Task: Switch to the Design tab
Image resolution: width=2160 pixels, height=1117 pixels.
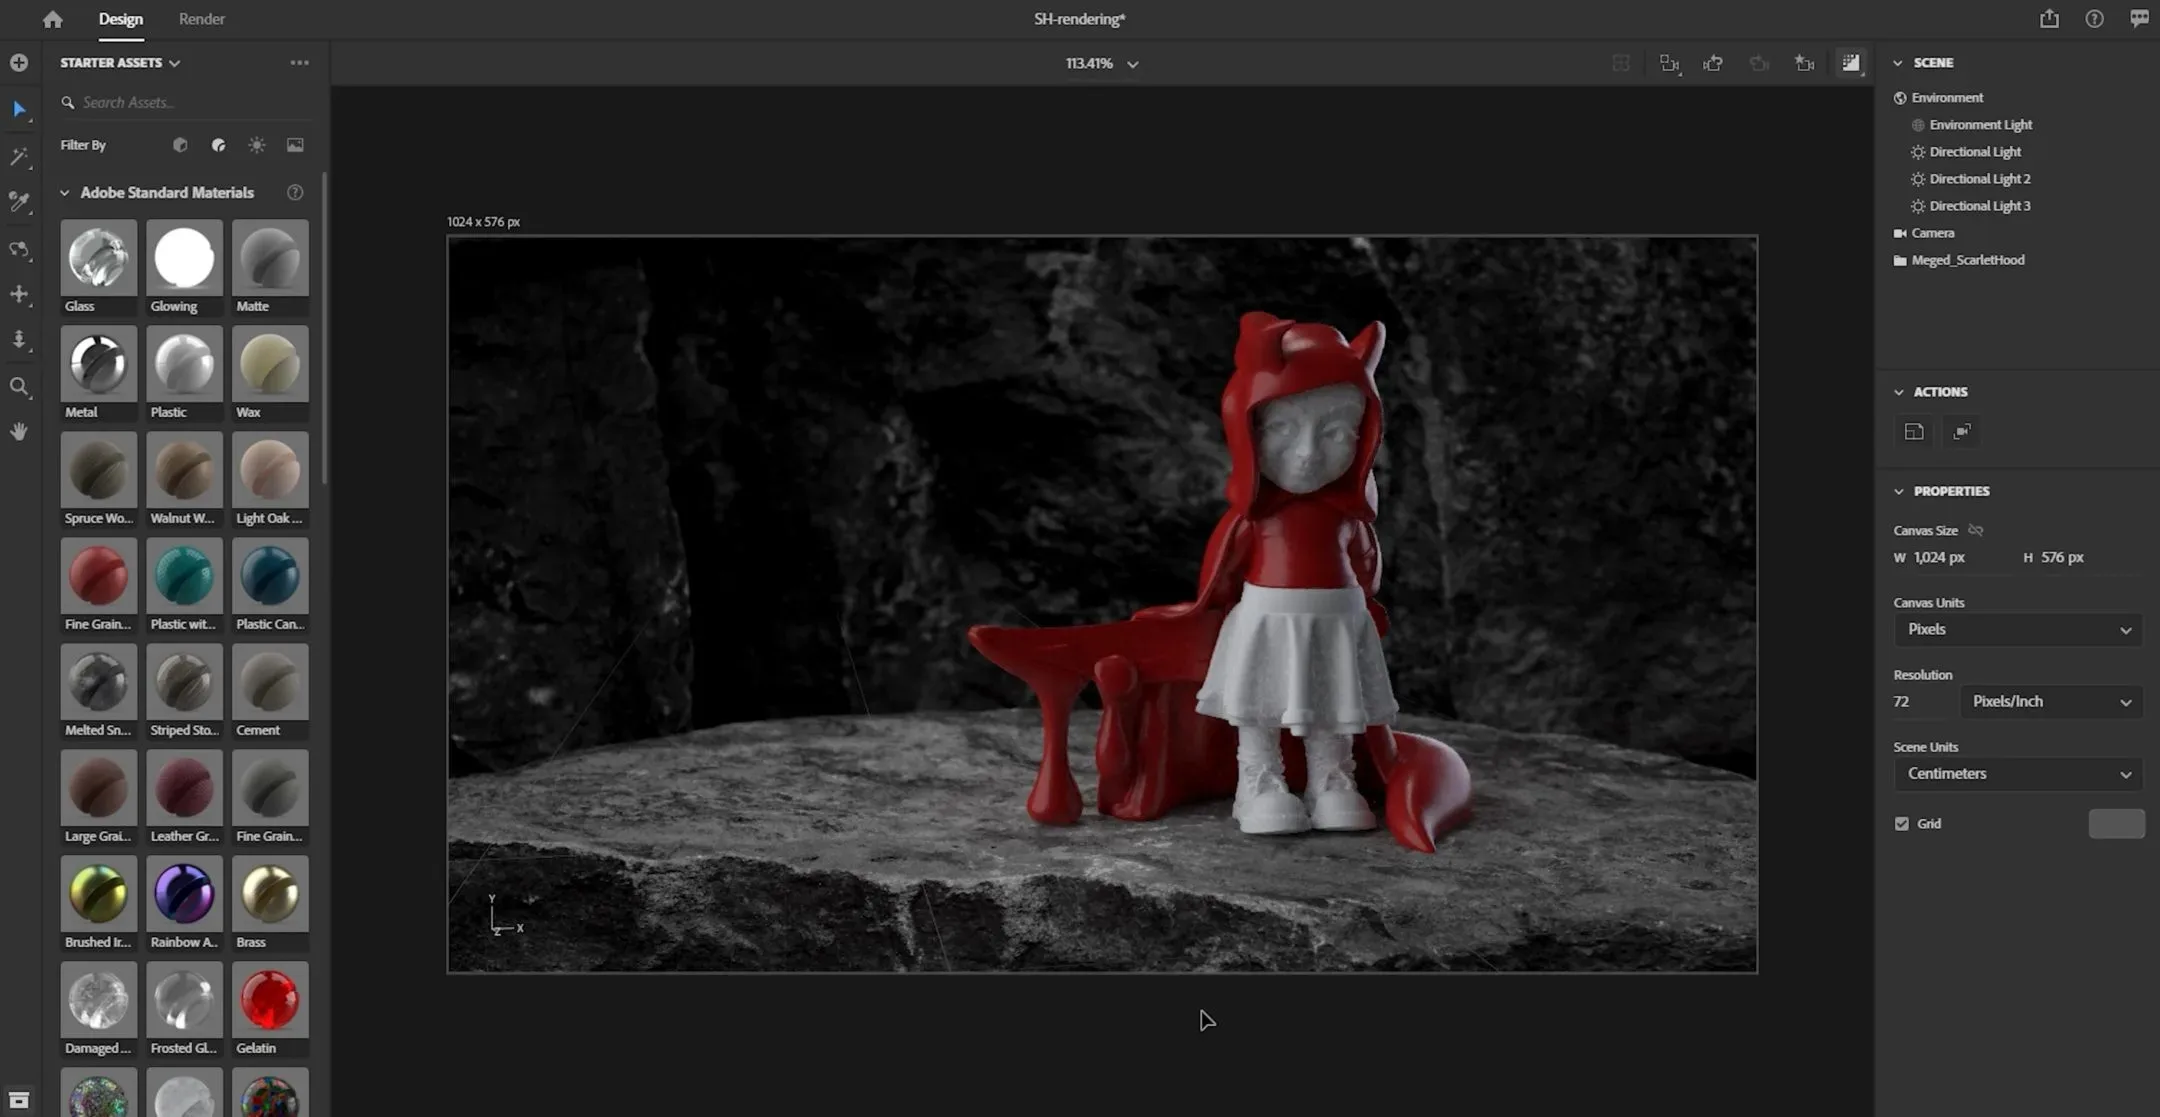Action: [120, 19]
